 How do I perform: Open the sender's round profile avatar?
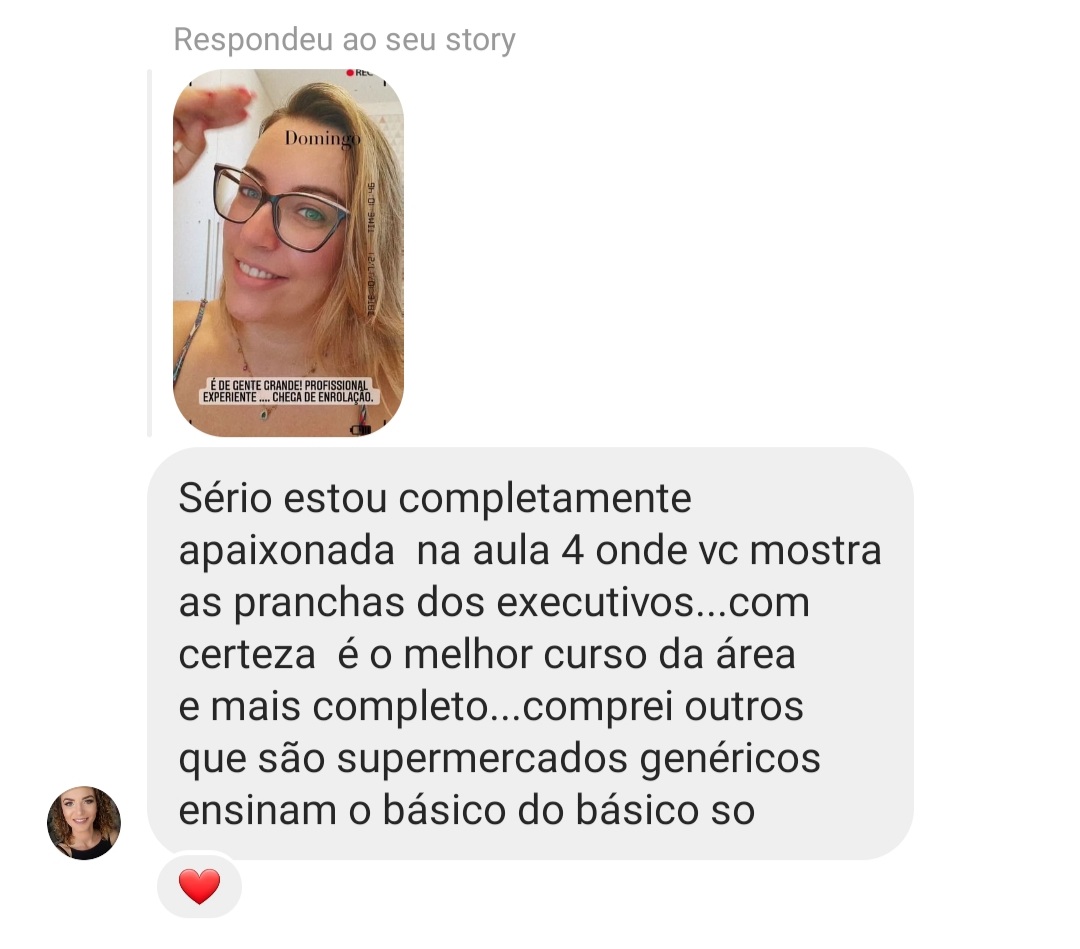click(84, 823)
